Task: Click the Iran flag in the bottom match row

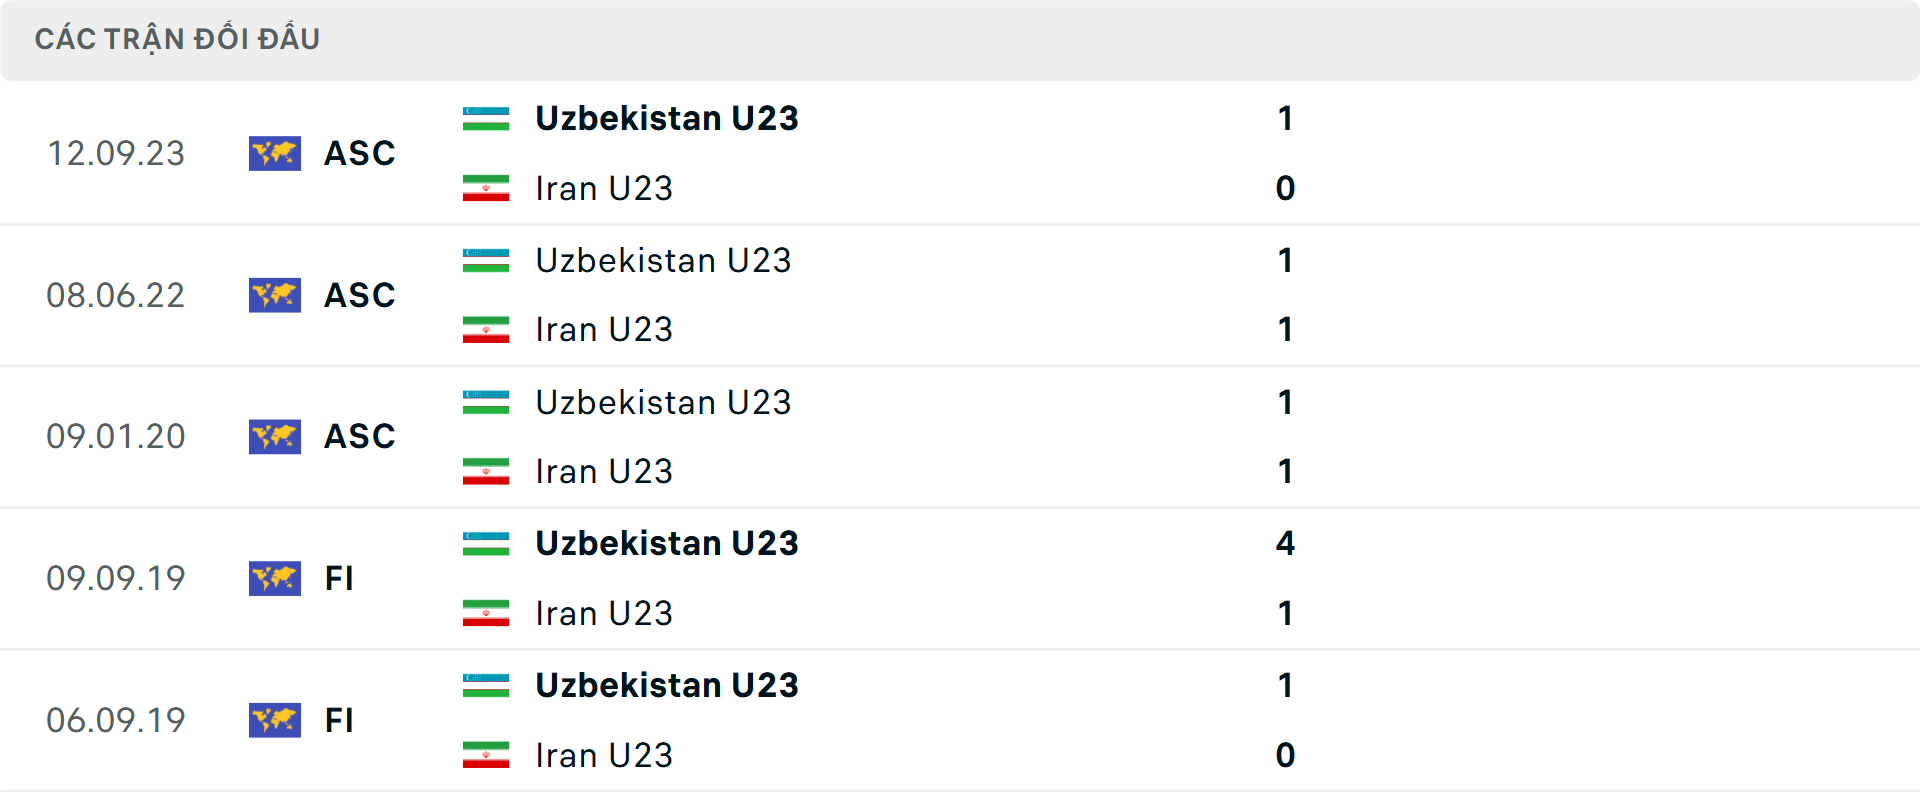Action: tap(487, 755)
